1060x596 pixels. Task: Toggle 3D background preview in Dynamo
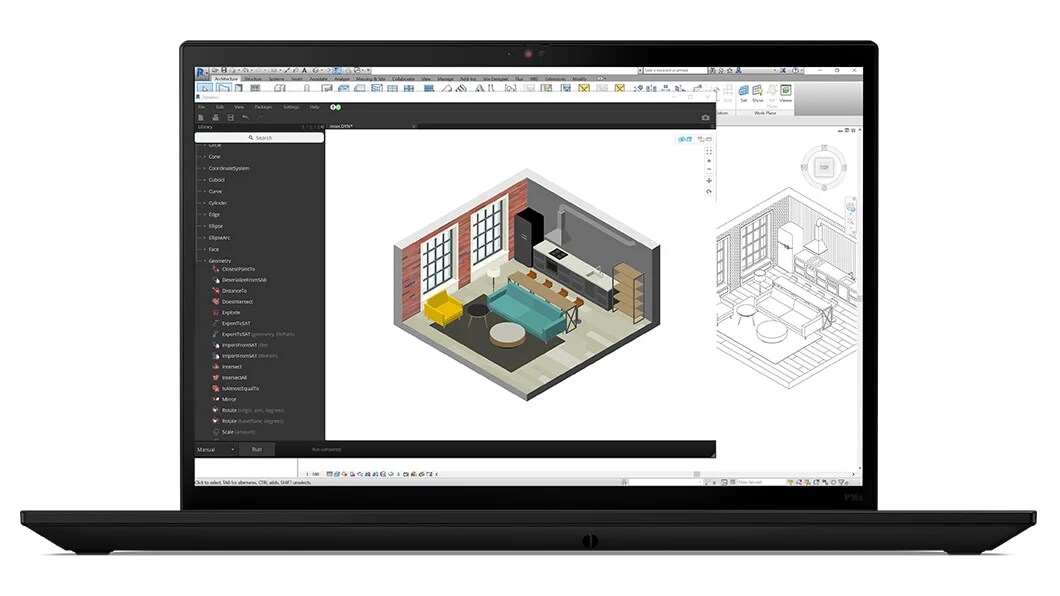coord(703,139)
